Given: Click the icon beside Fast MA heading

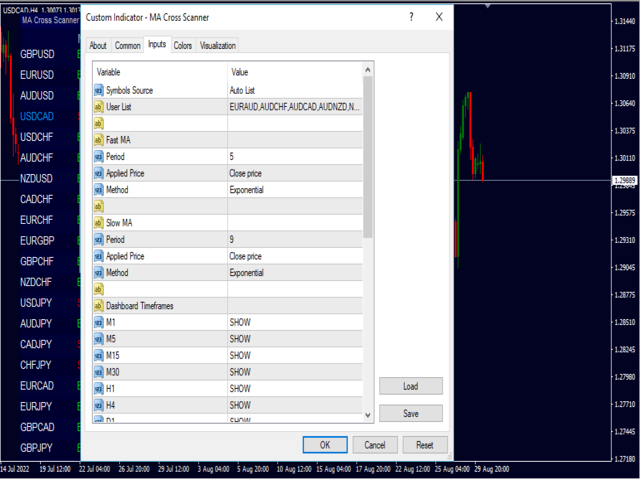Looking at the screenshot, I should [99, 140].
